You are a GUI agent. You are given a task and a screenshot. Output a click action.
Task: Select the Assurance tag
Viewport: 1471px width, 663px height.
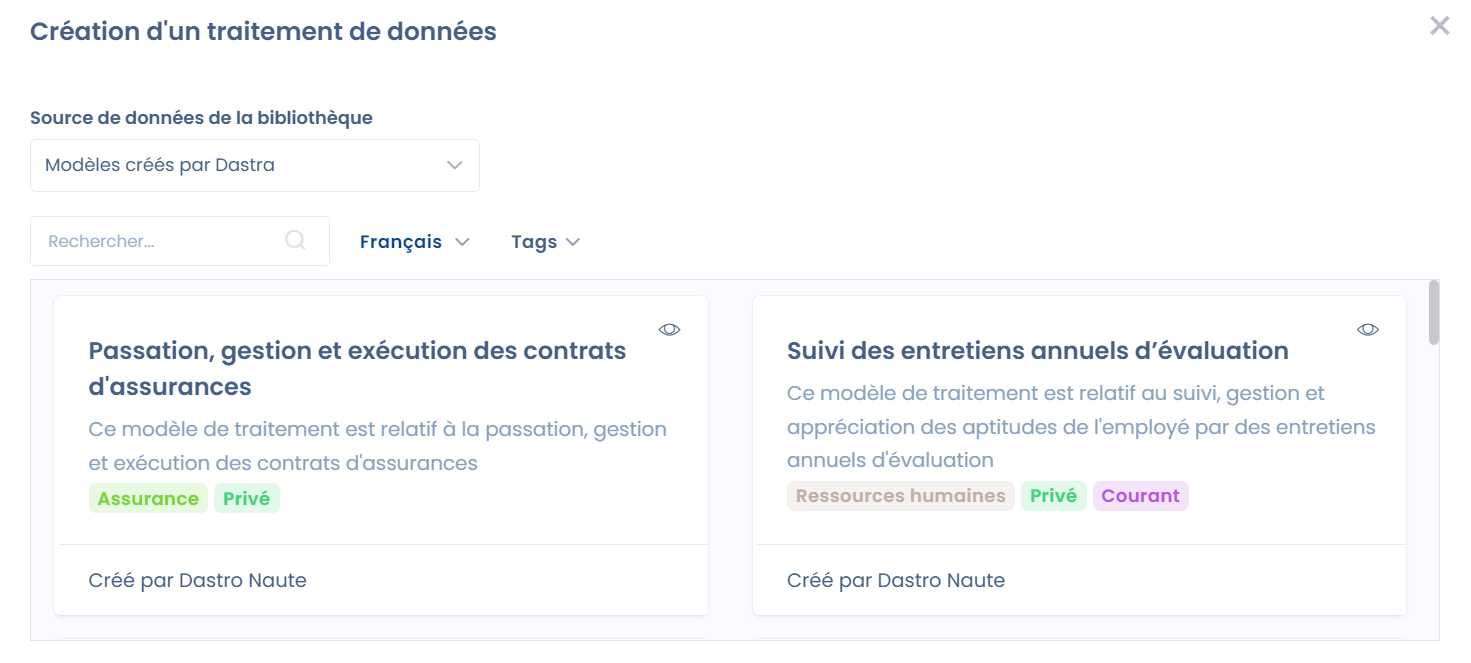tap(148, 498)
